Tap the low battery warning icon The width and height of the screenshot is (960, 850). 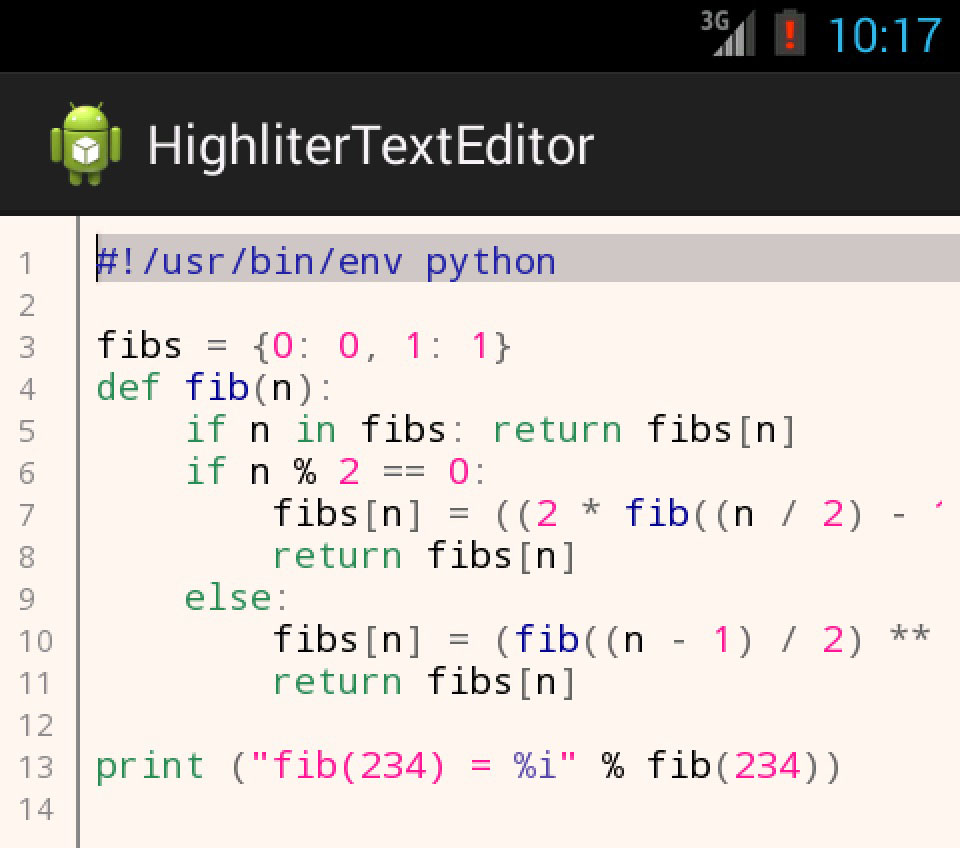point(790,35)
